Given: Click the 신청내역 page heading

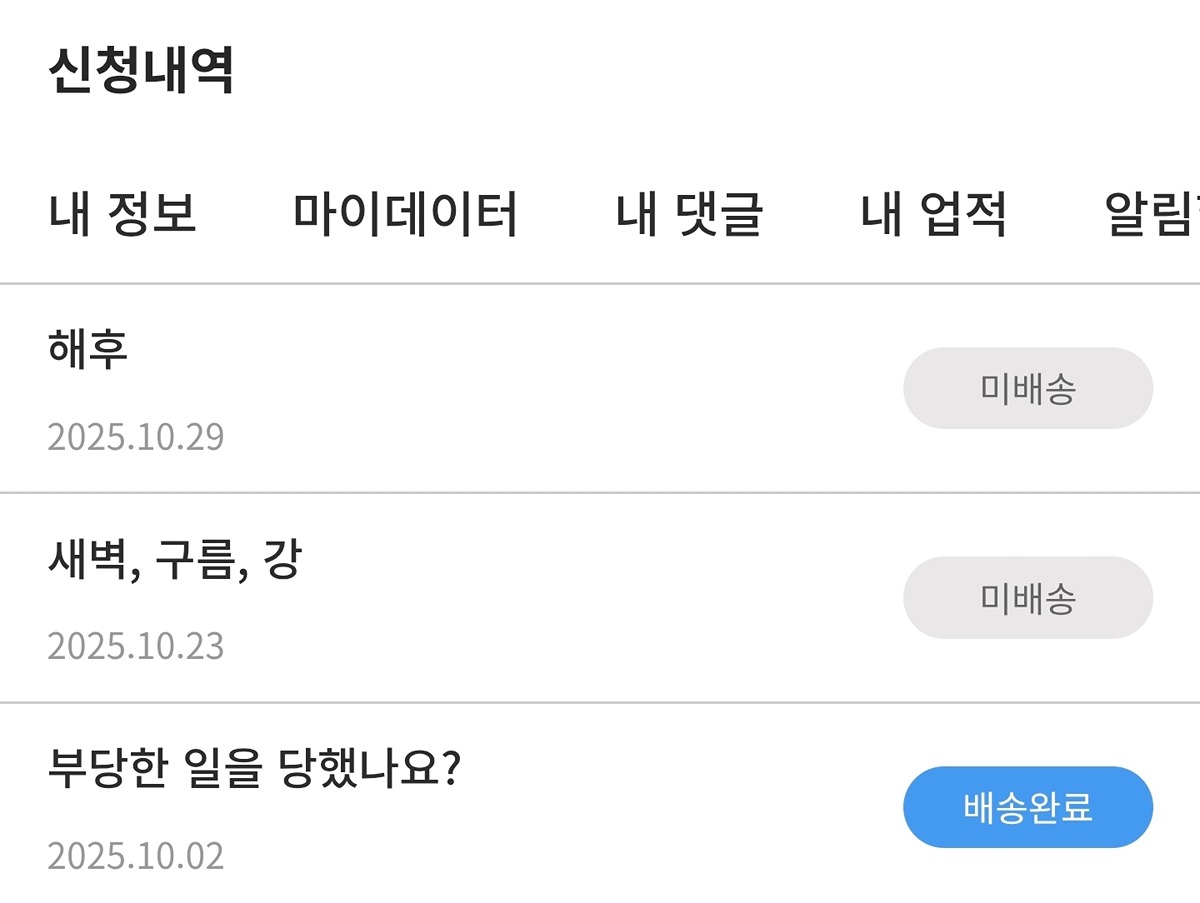Looking at the screenshot, I should pyautogui.click(x=141, y=71).
